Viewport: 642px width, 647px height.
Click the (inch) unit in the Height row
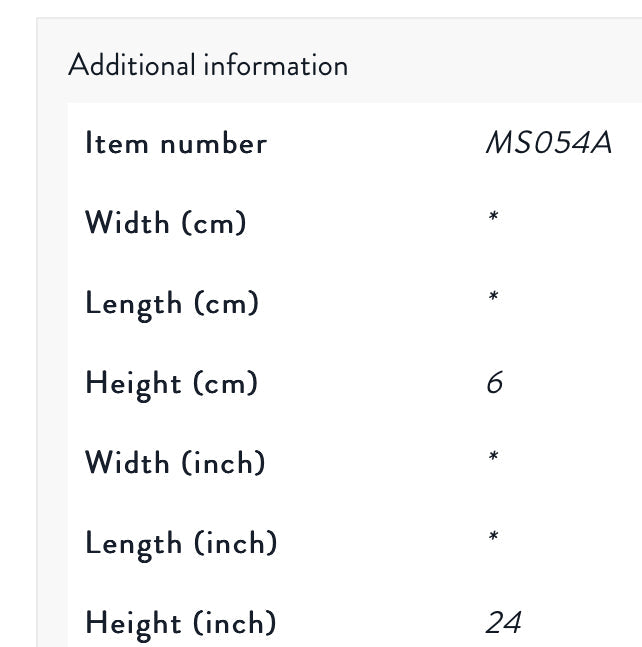coord(235,623)
